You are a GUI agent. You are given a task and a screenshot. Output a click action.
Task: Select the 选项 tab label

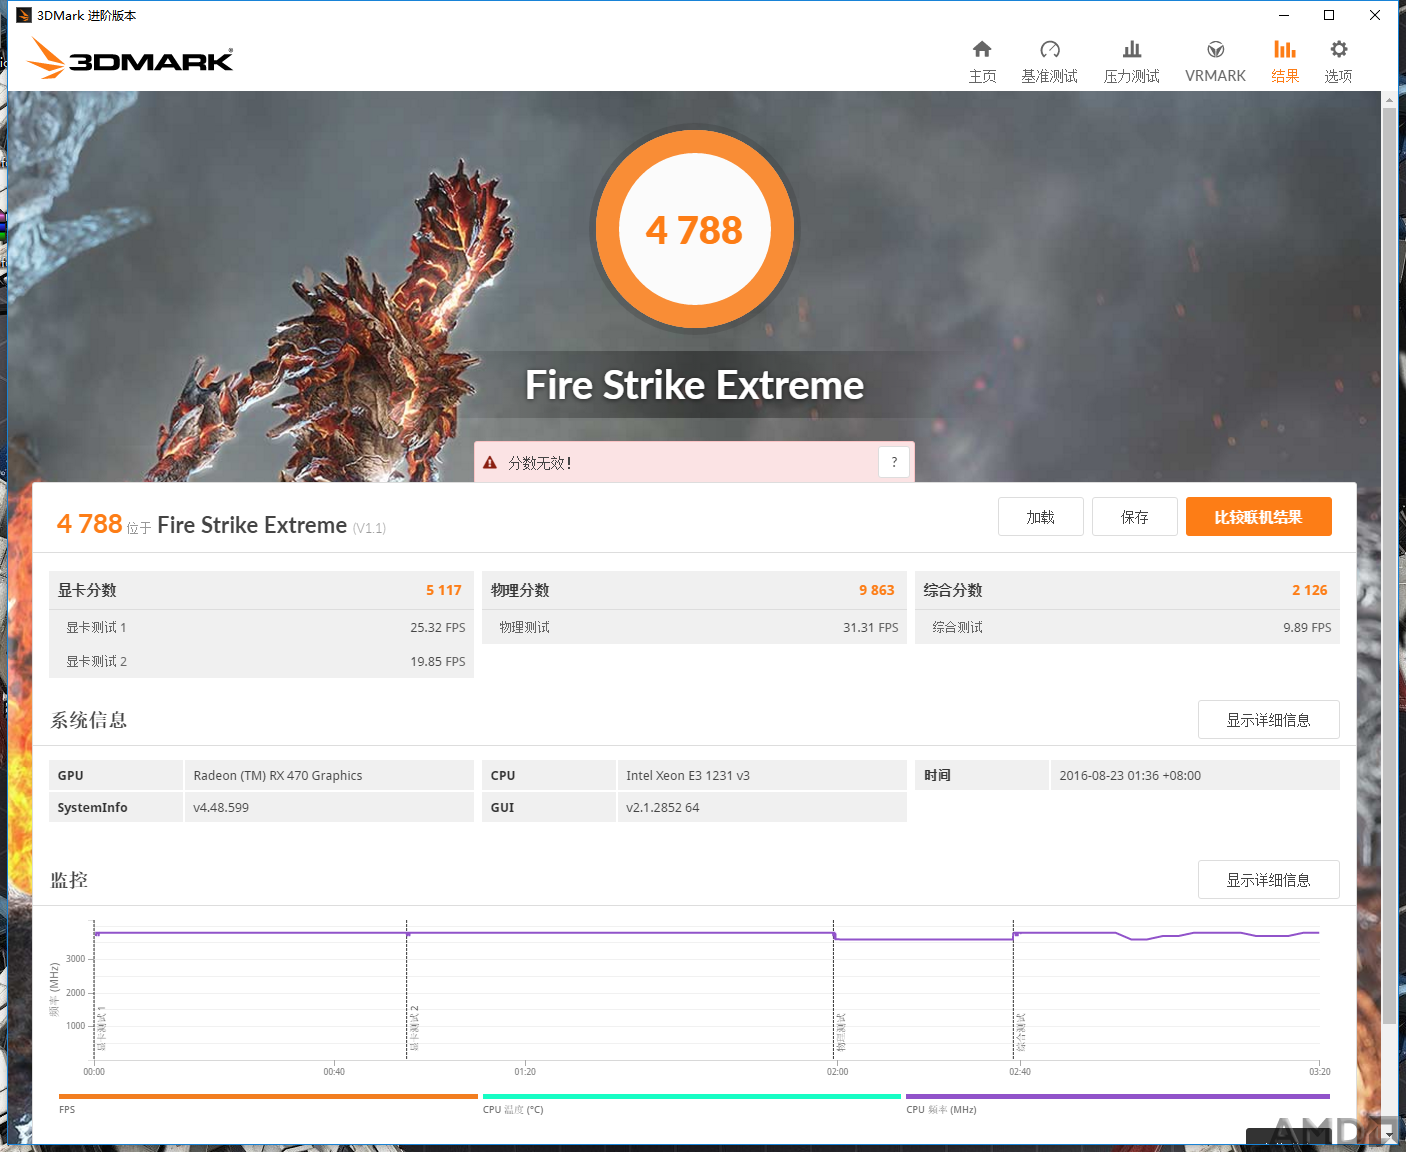pyautogui.click(x=1338, y=76)
